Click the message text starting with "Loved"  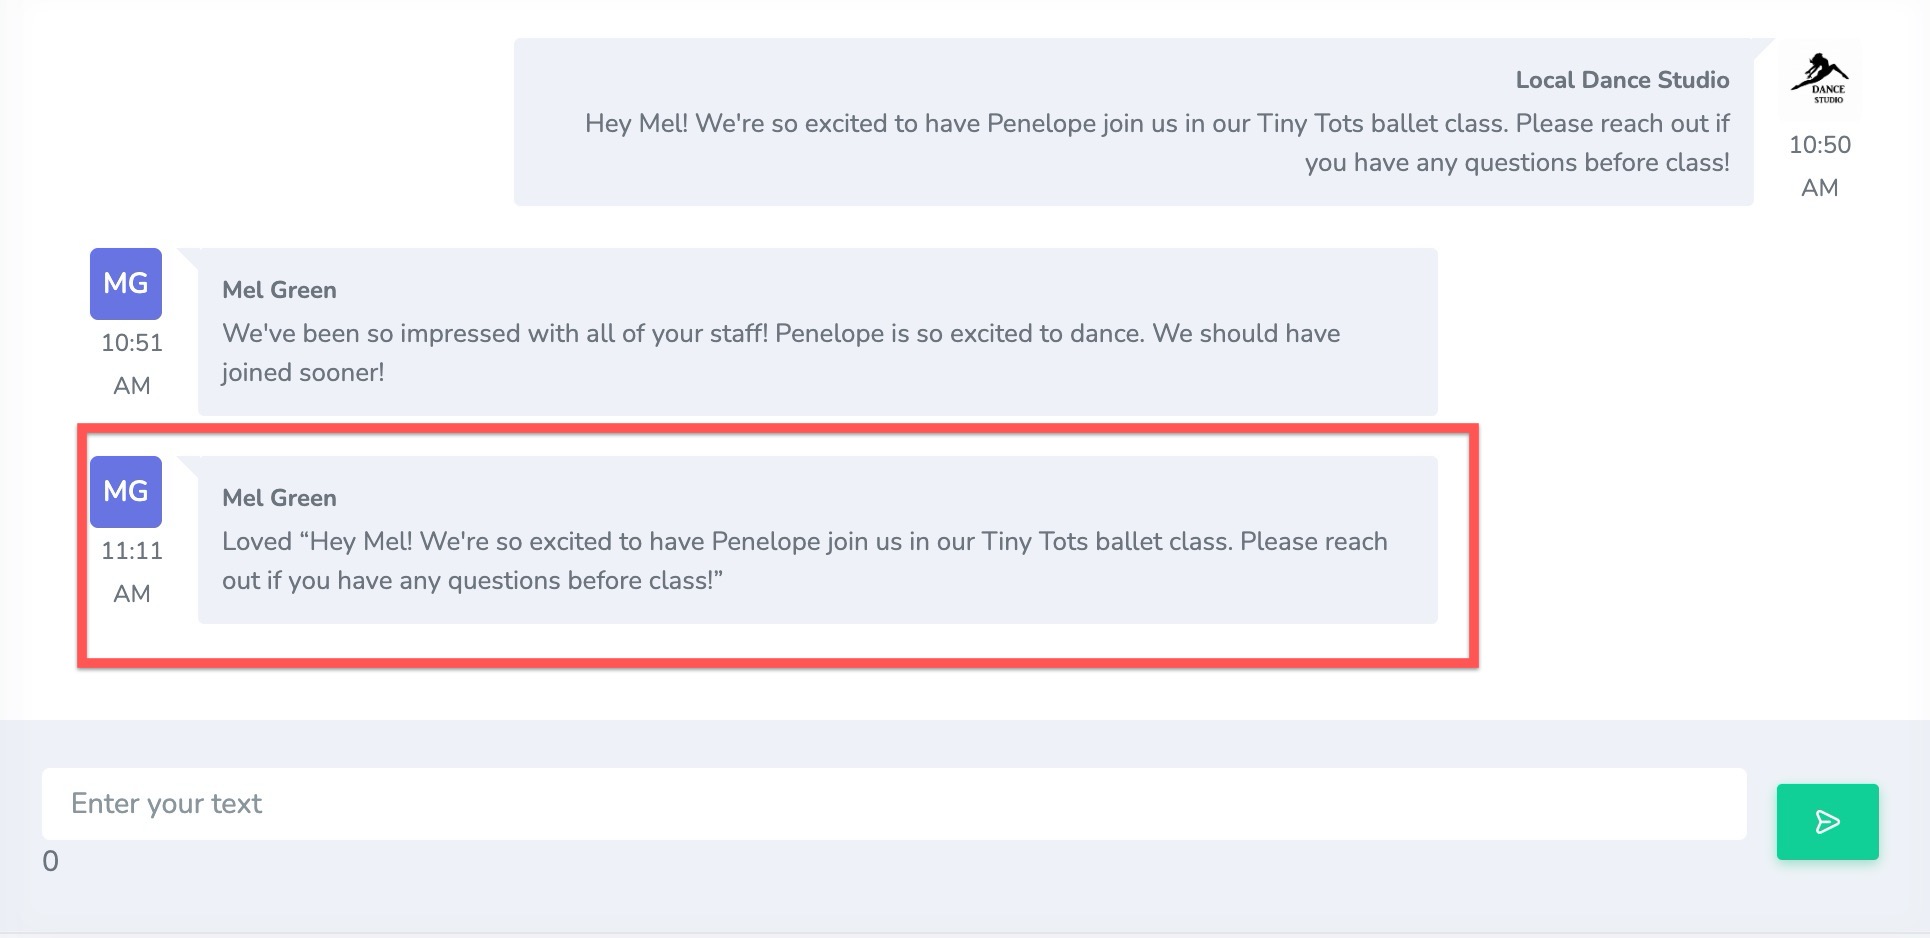pyautogui.click(x=805, y=561)
